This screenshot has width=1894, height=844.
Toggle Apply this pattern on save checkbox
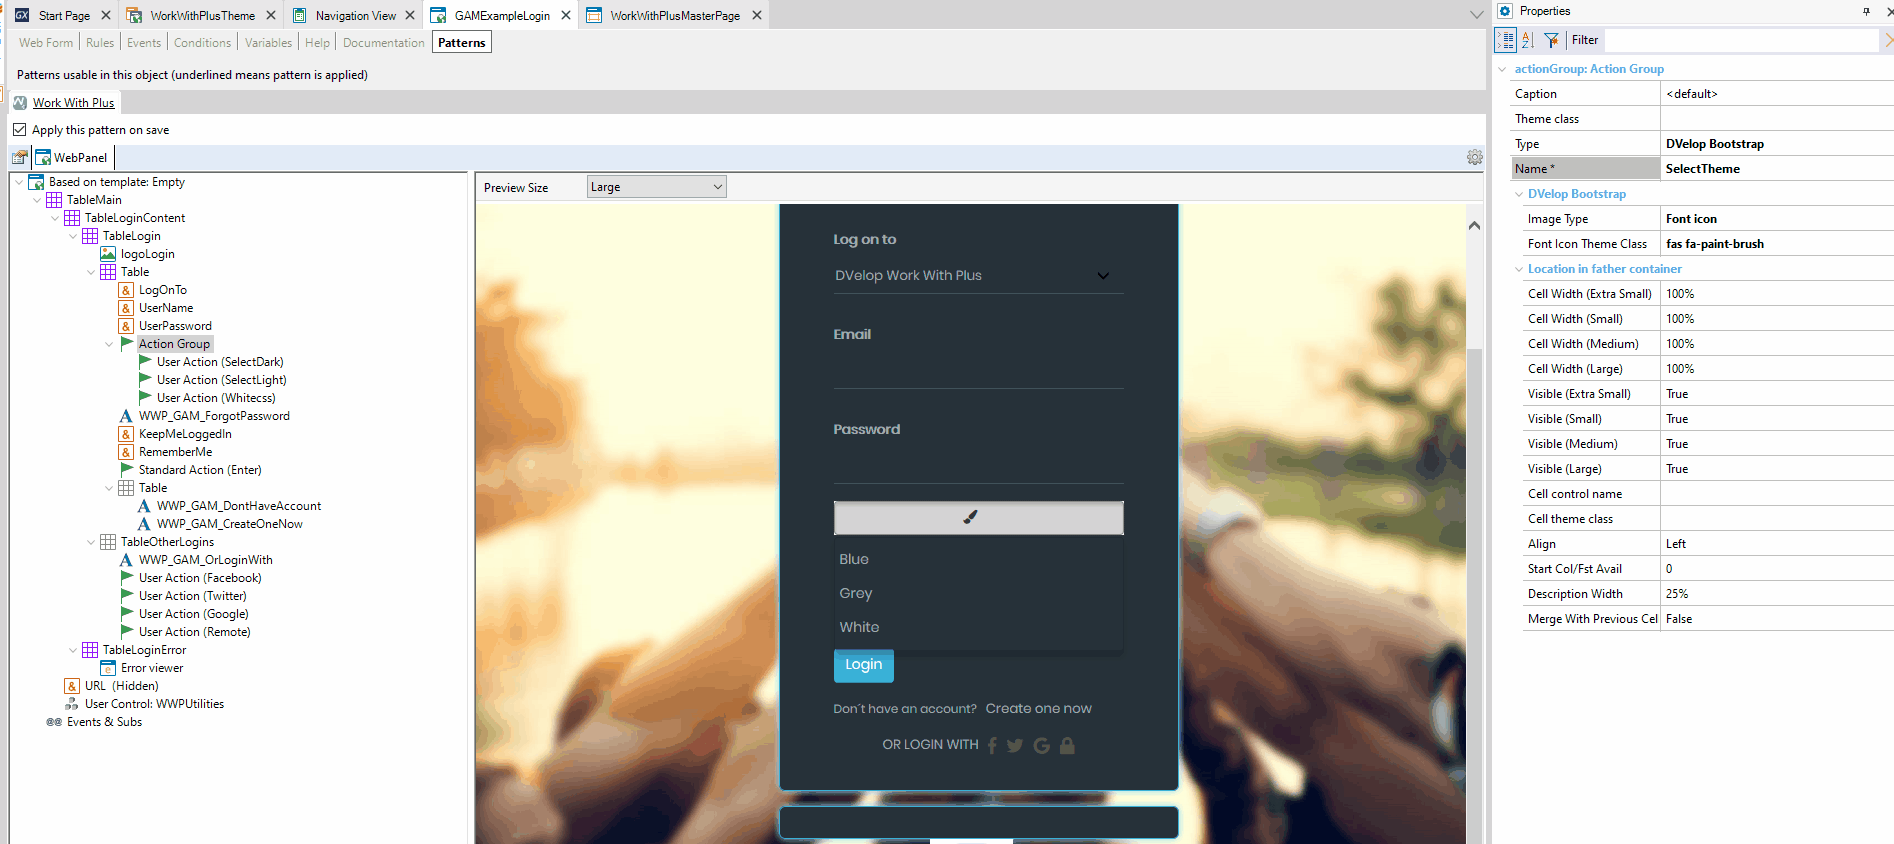(x=19, y=130)
